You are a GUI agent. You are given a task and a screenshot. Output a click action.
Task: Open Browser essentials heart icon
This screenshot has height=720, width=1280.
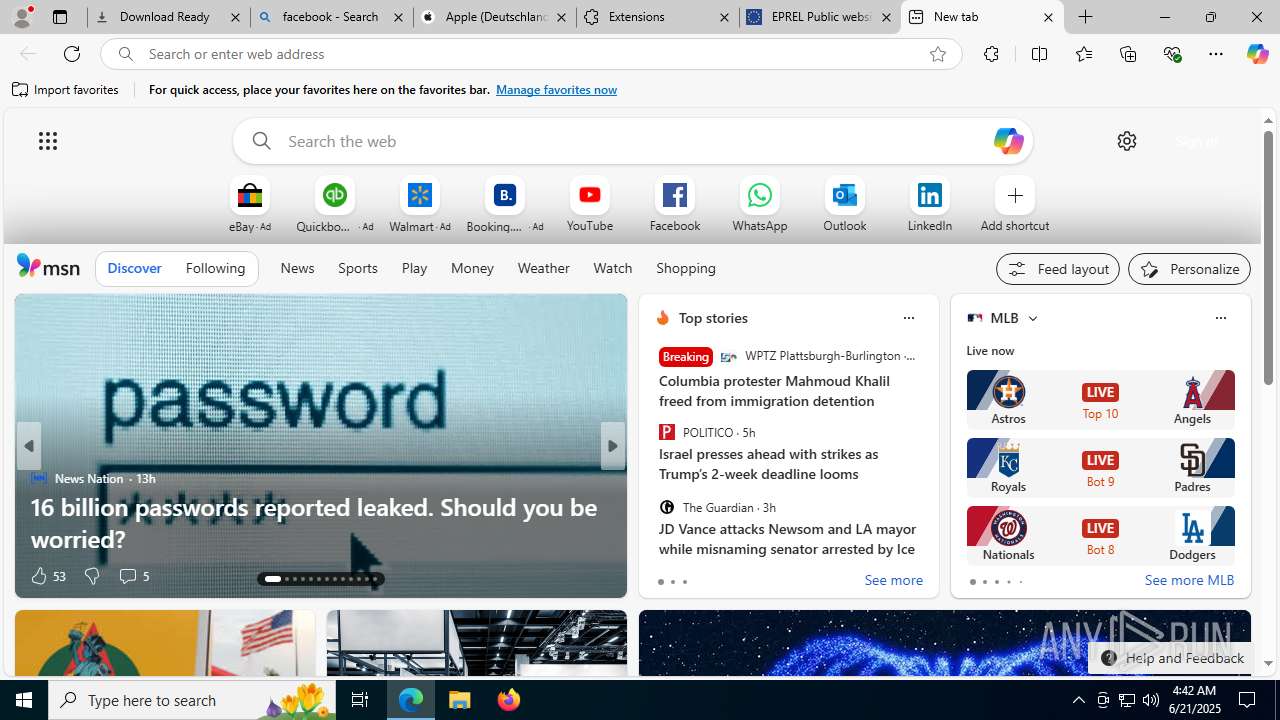[x=1172, y=54]
